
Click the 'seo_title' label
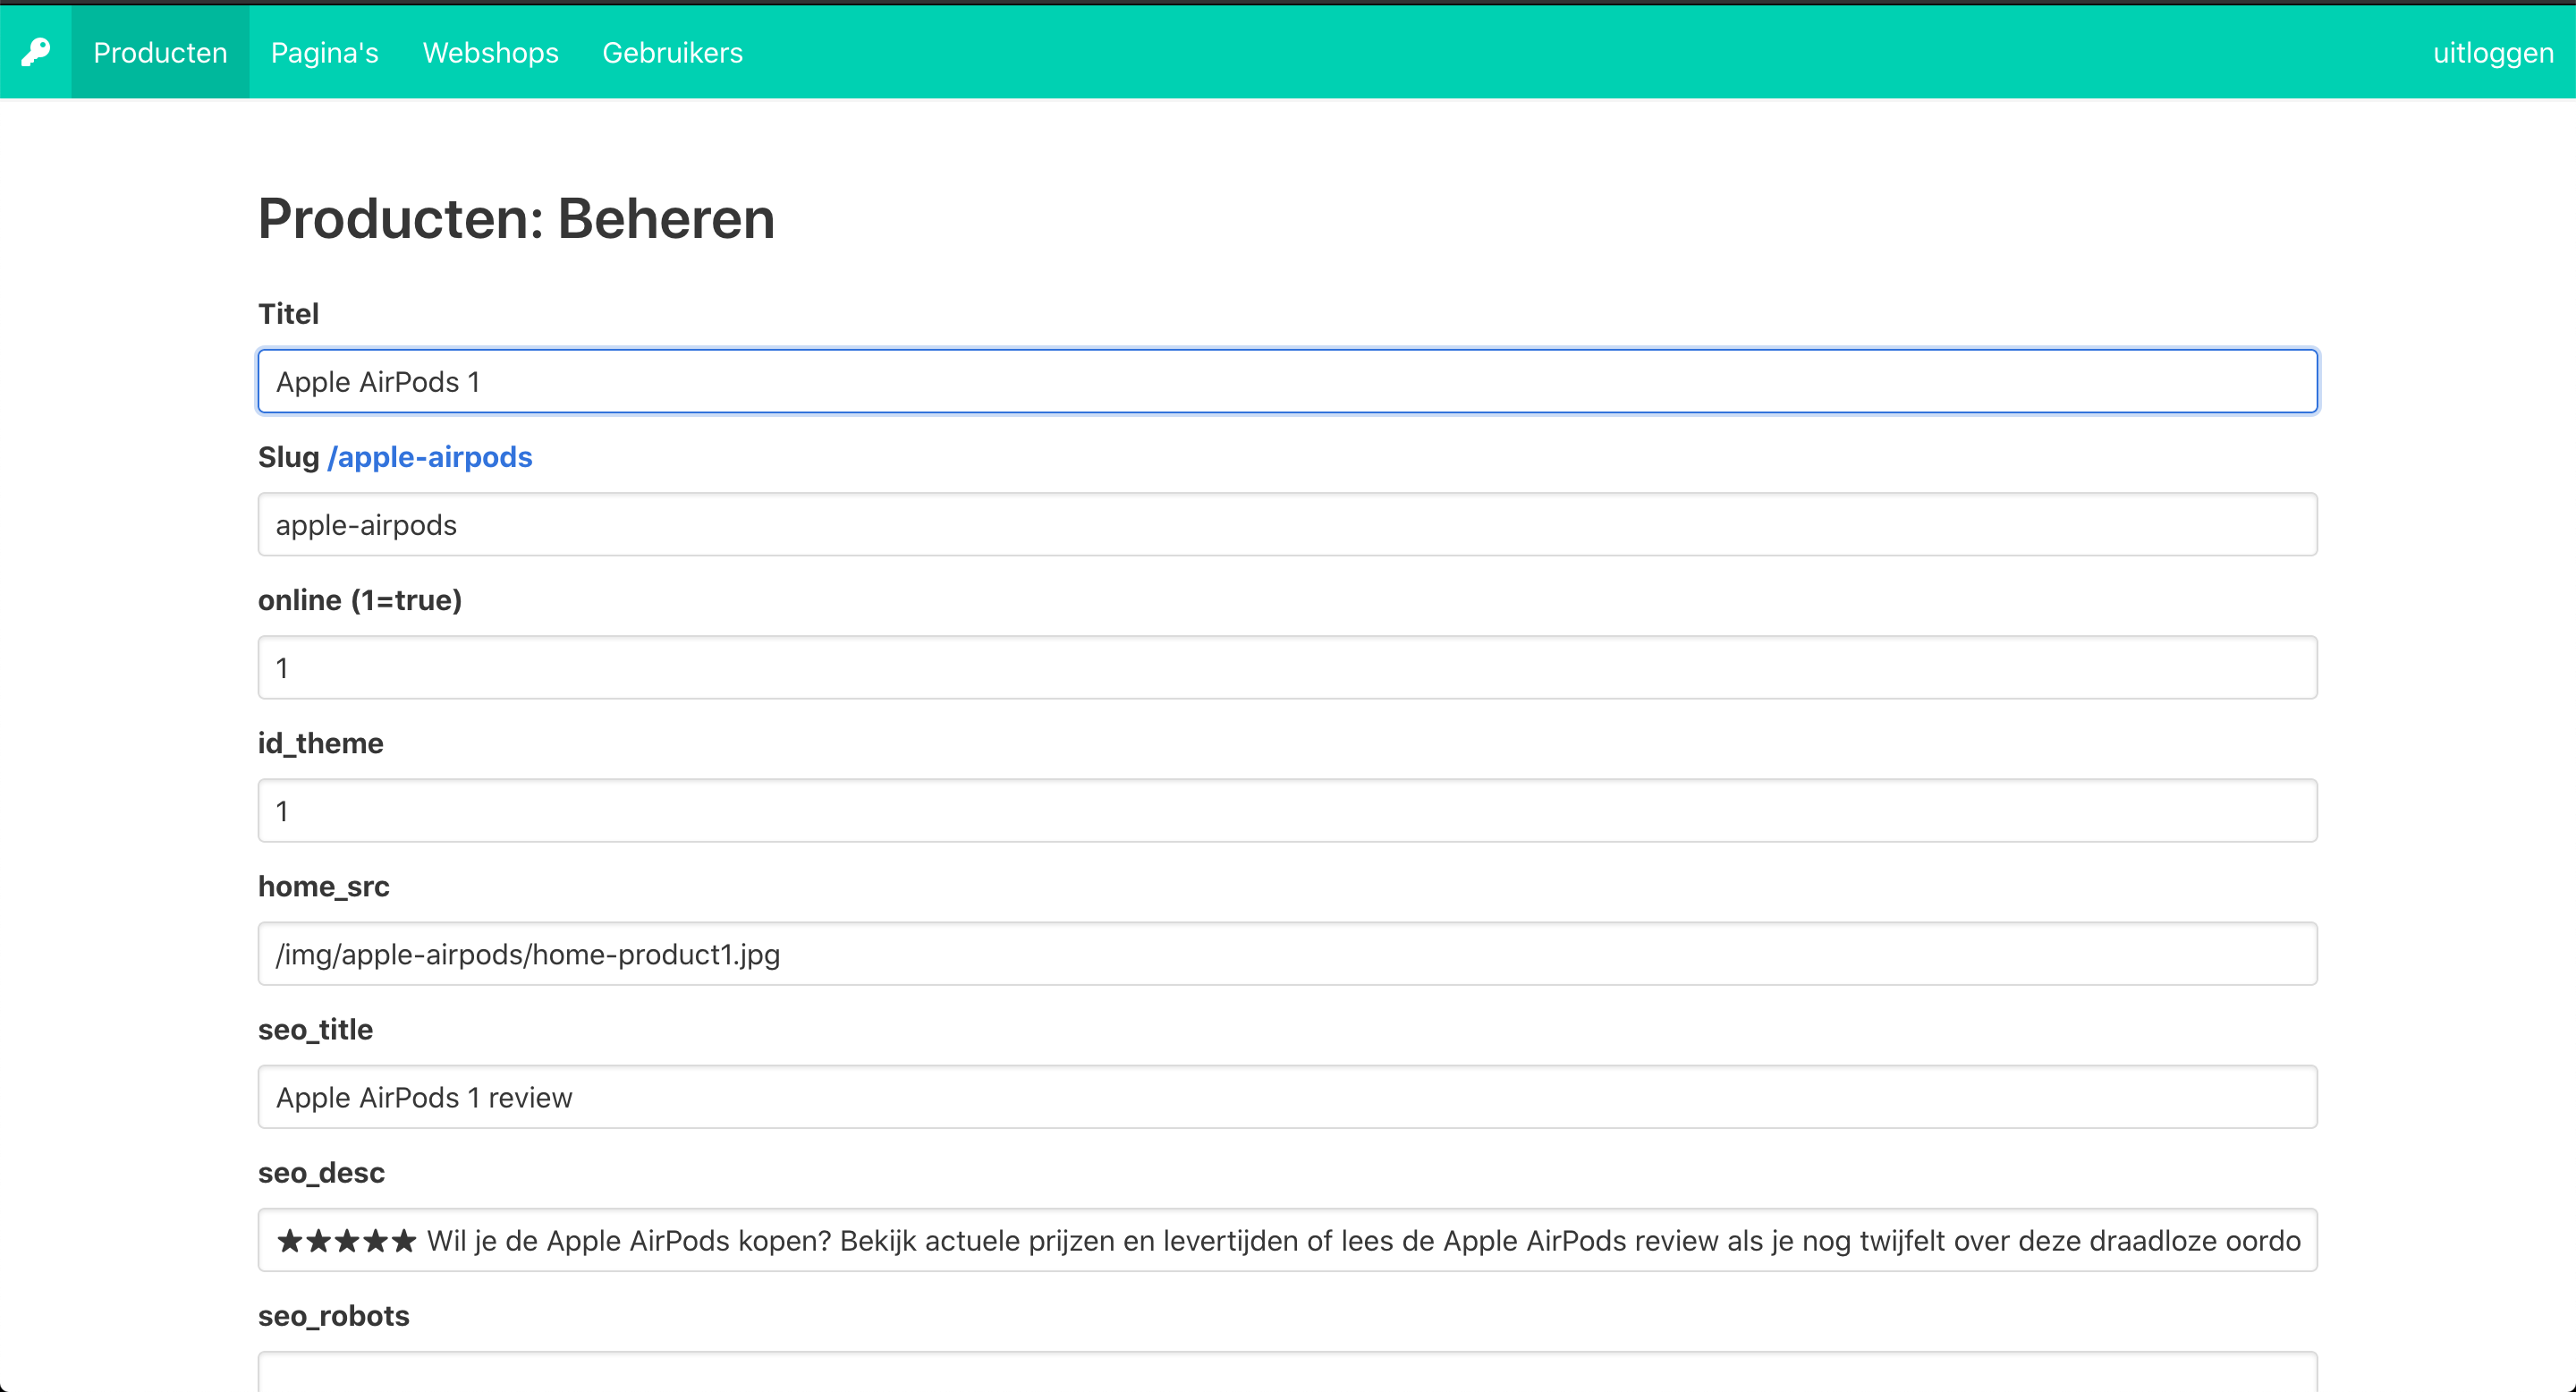(315, 1029)
